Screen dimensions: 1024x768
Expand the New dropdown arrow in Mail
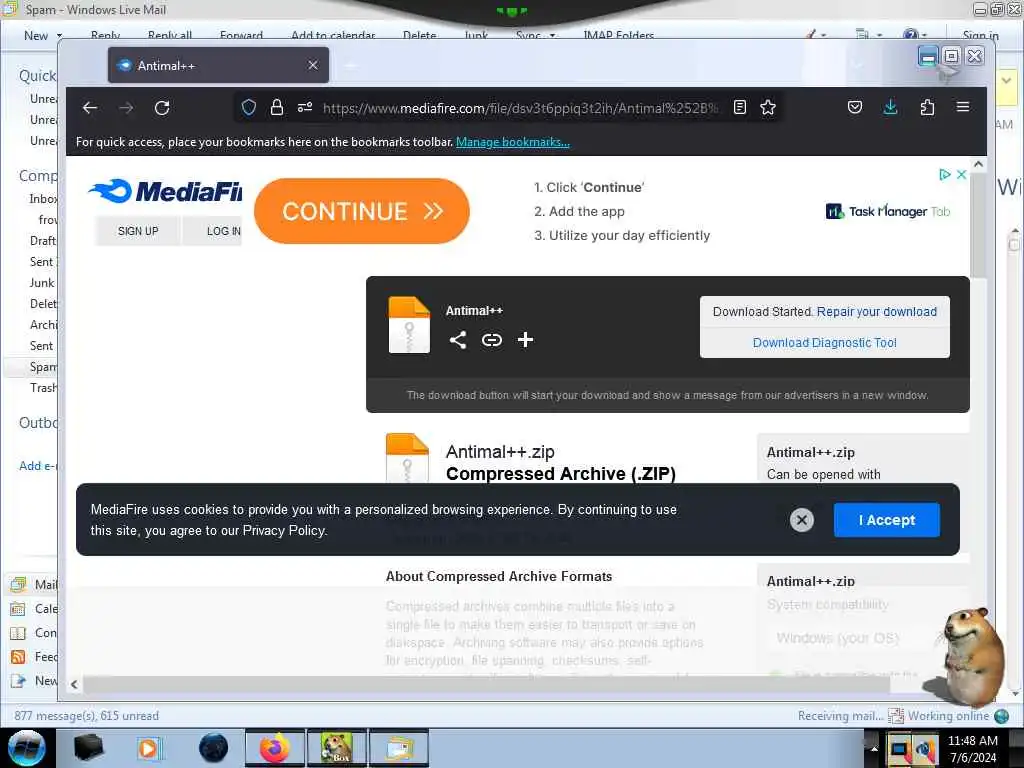59,35
